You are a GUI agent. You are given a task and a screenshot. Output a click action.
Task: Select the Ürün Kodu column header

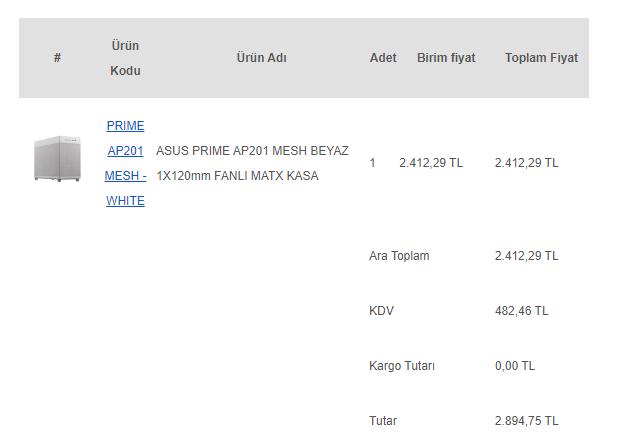[125, 58]
